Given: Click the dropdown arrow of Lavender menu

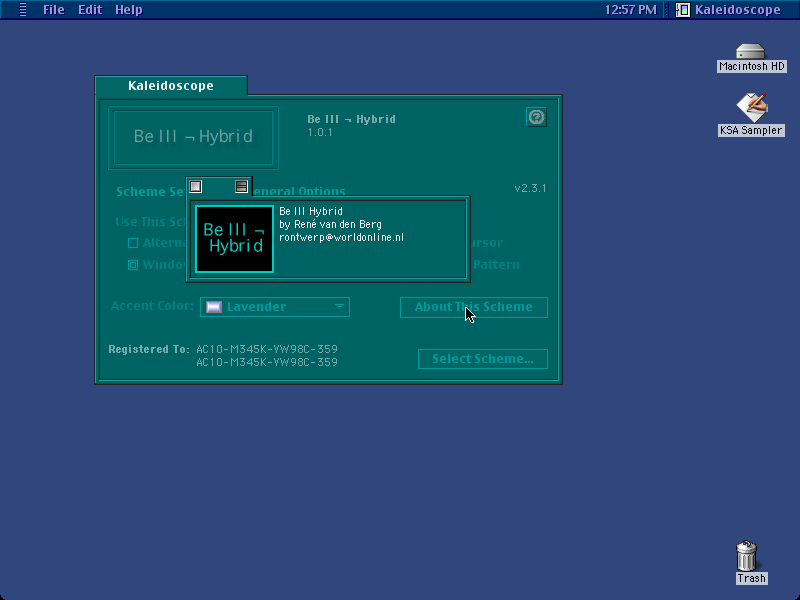Looking at the screenshot, I should point(339,307).
